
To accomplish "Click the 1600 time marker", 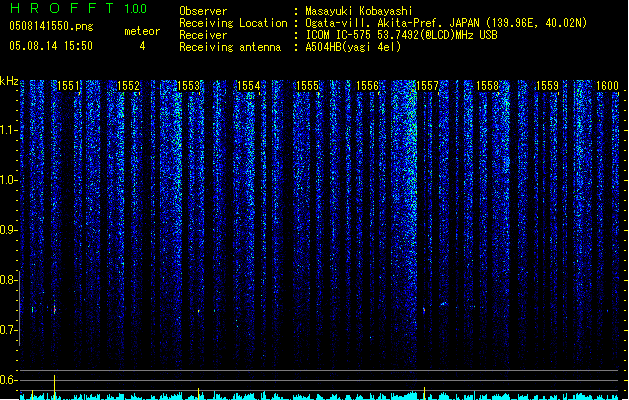I will click(x=607, y=86).
